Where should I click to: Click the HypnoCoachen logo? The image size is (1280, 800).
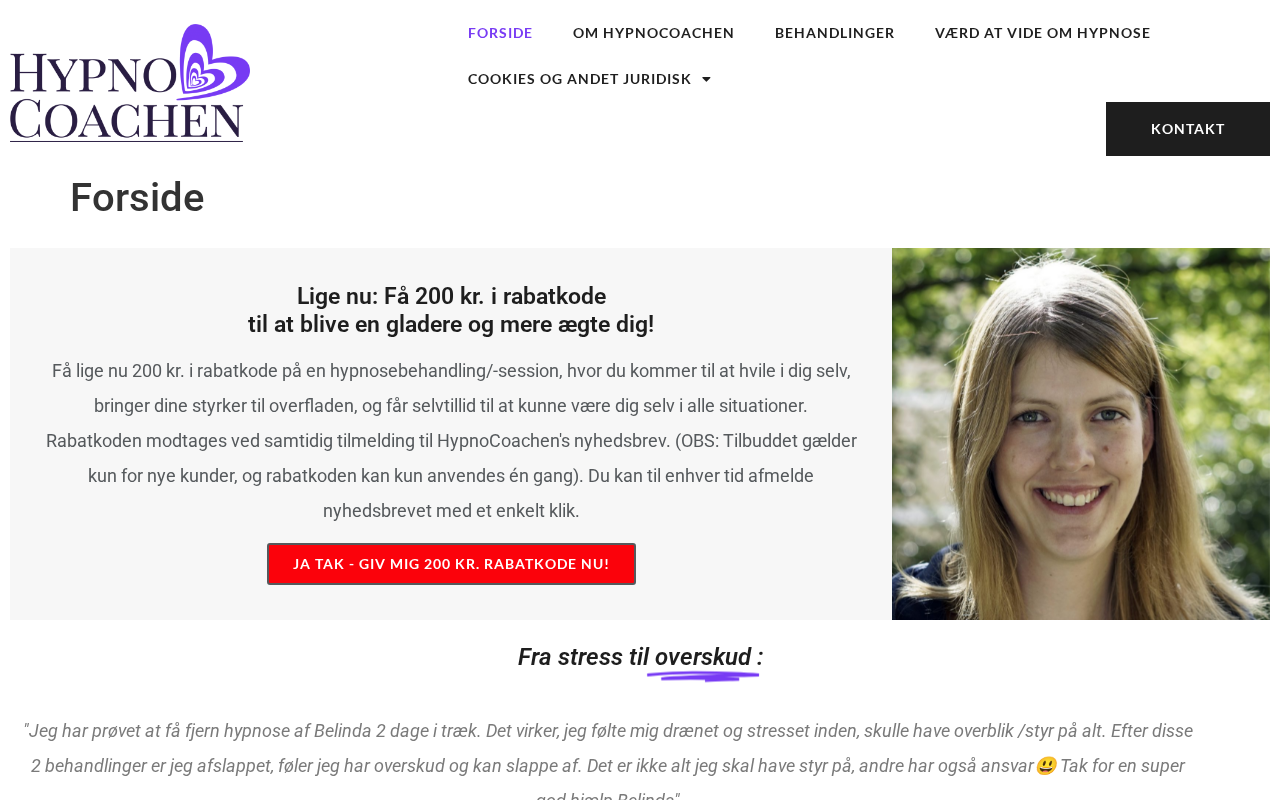(130, 82)
